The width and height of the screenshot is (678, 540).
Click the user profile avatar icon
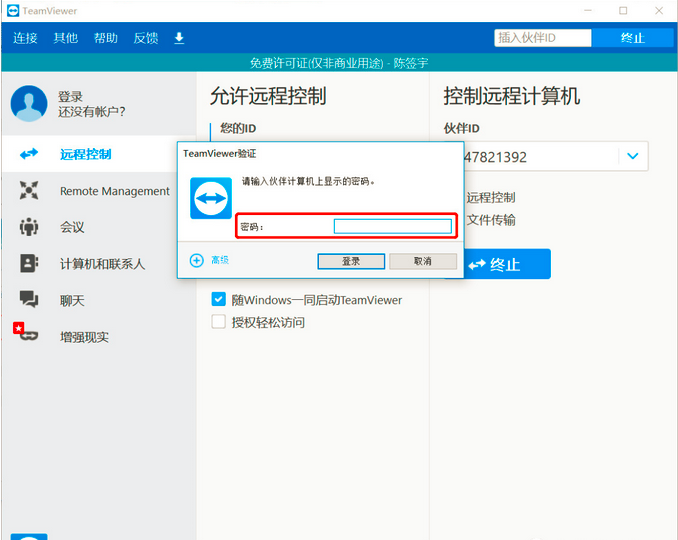point(29,104)
